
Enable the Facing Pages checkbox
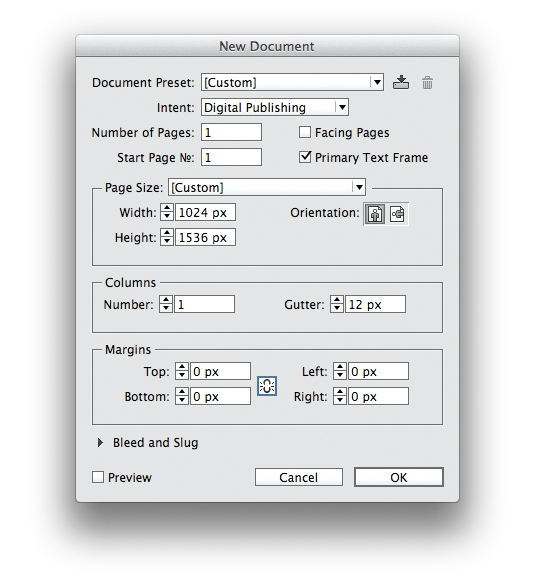click(305, 132)
